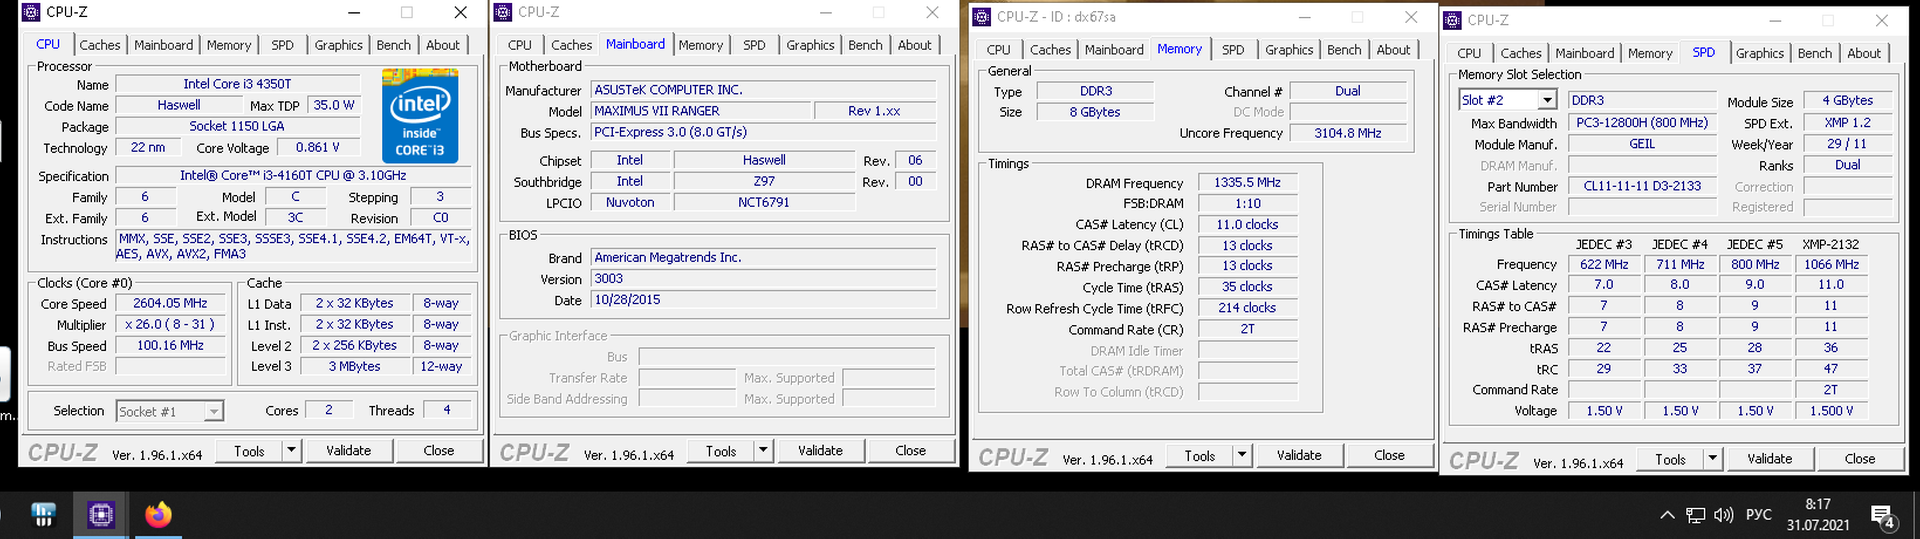Click the Level 3 cache value 3 MBytes
This screenshot has width=1920, height=539.
(x=355, y=366)
